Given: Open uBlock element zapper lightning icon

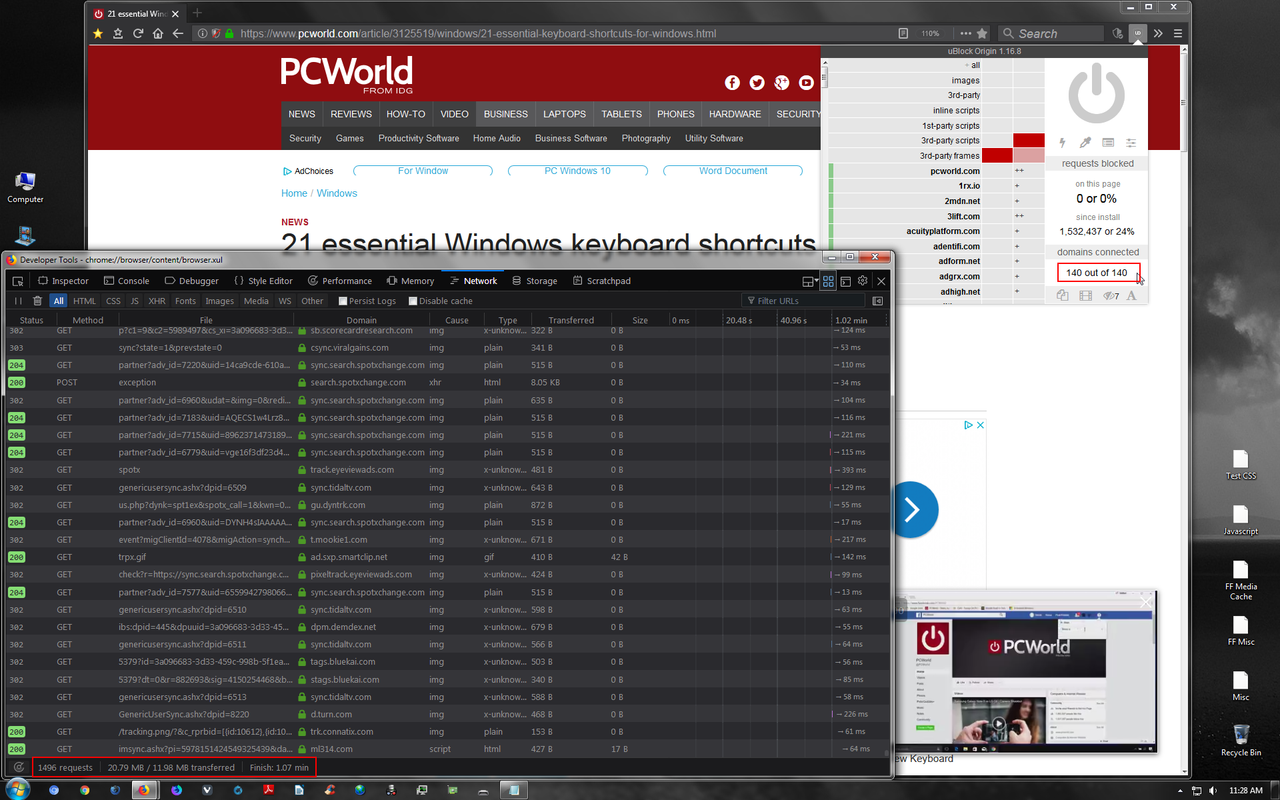Looking at the screenshot, I should click(x=1062, y=143).
